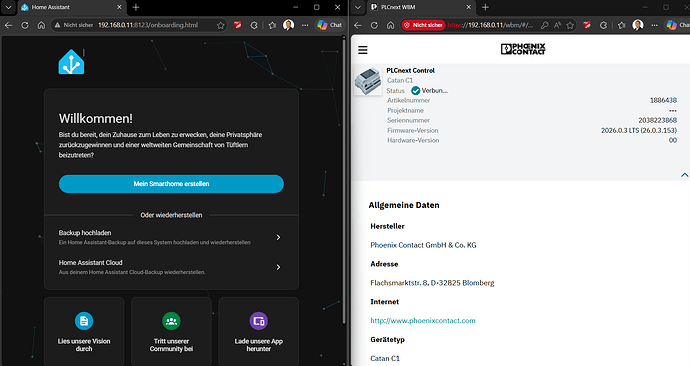Click the onboarding page vertical scrollbar
This screenshot has width=690, height=366.
coord(344,180)
